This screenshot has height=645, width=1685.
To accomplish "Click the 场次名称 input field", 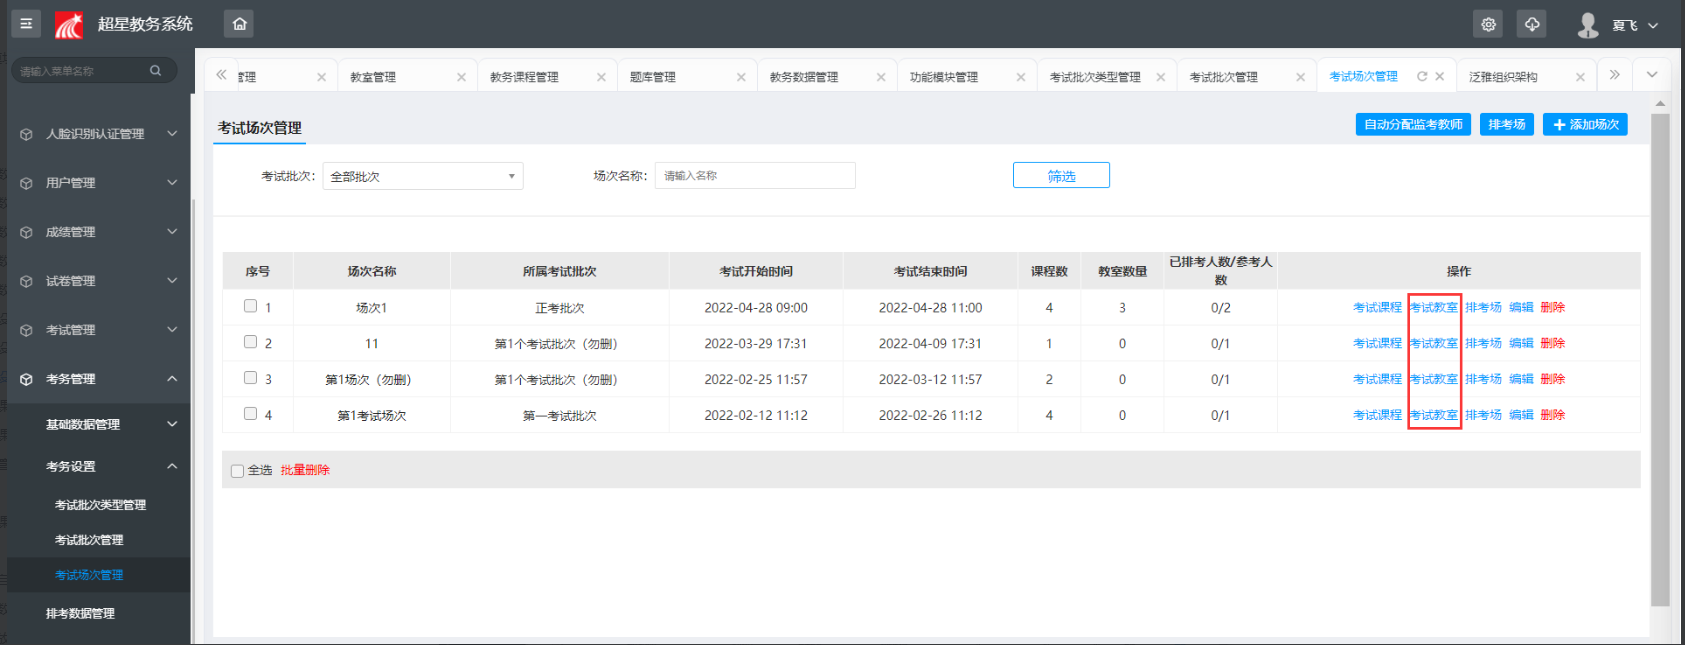I will click(x=755, y=175).
